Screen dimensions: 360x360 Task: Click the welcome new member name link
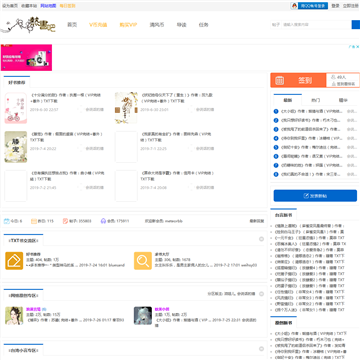[174, 221]
